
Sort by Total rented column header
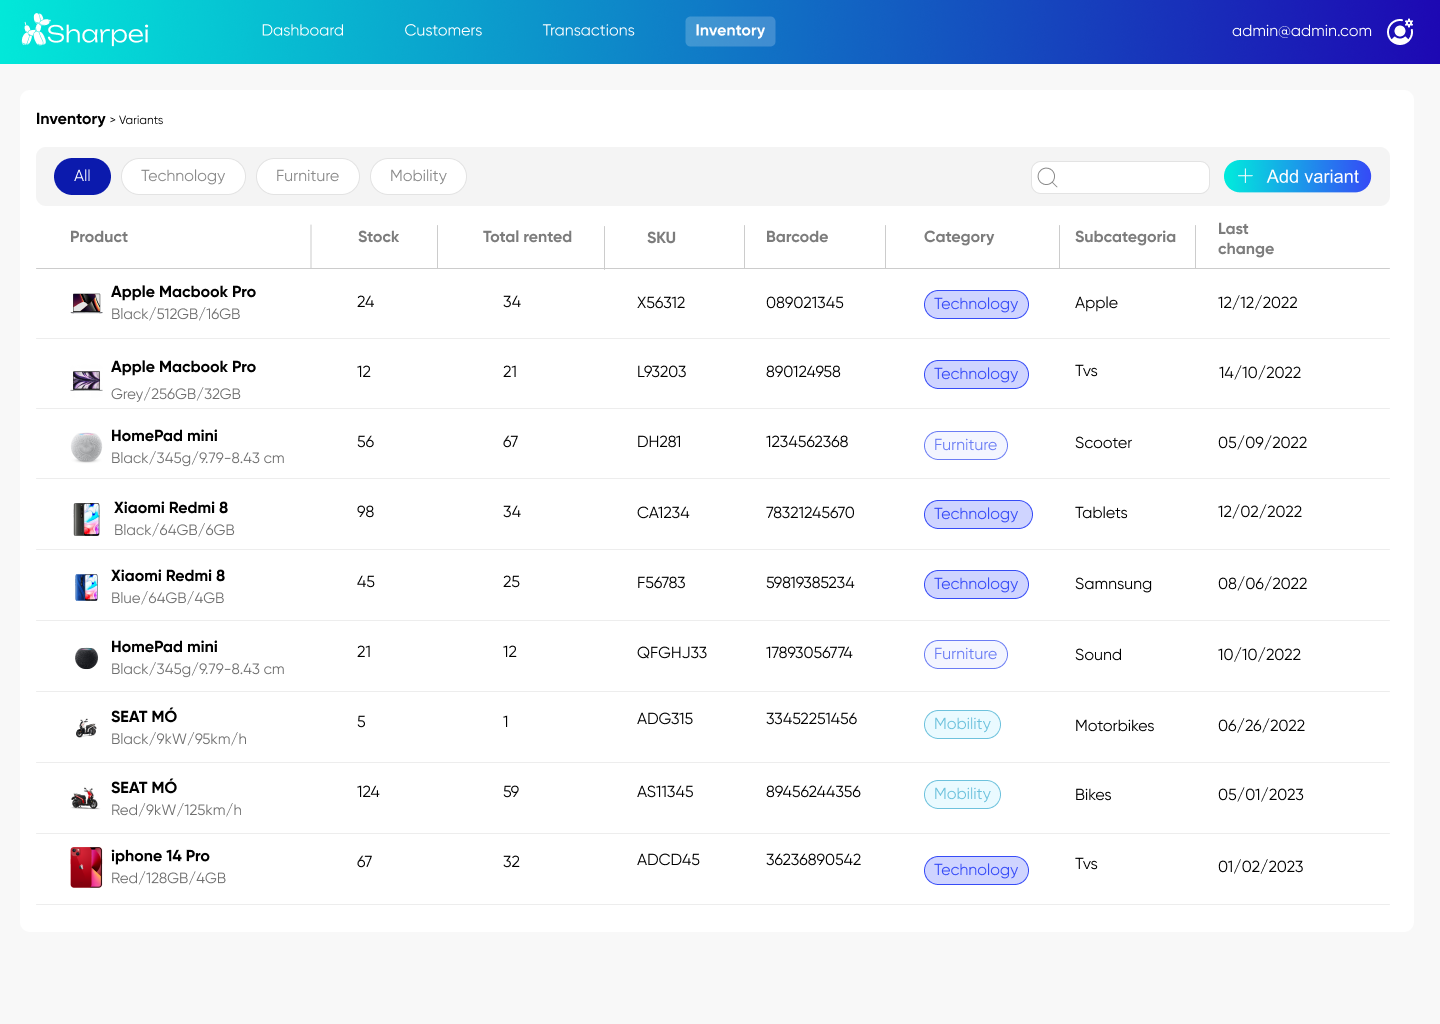pos(527,237)
